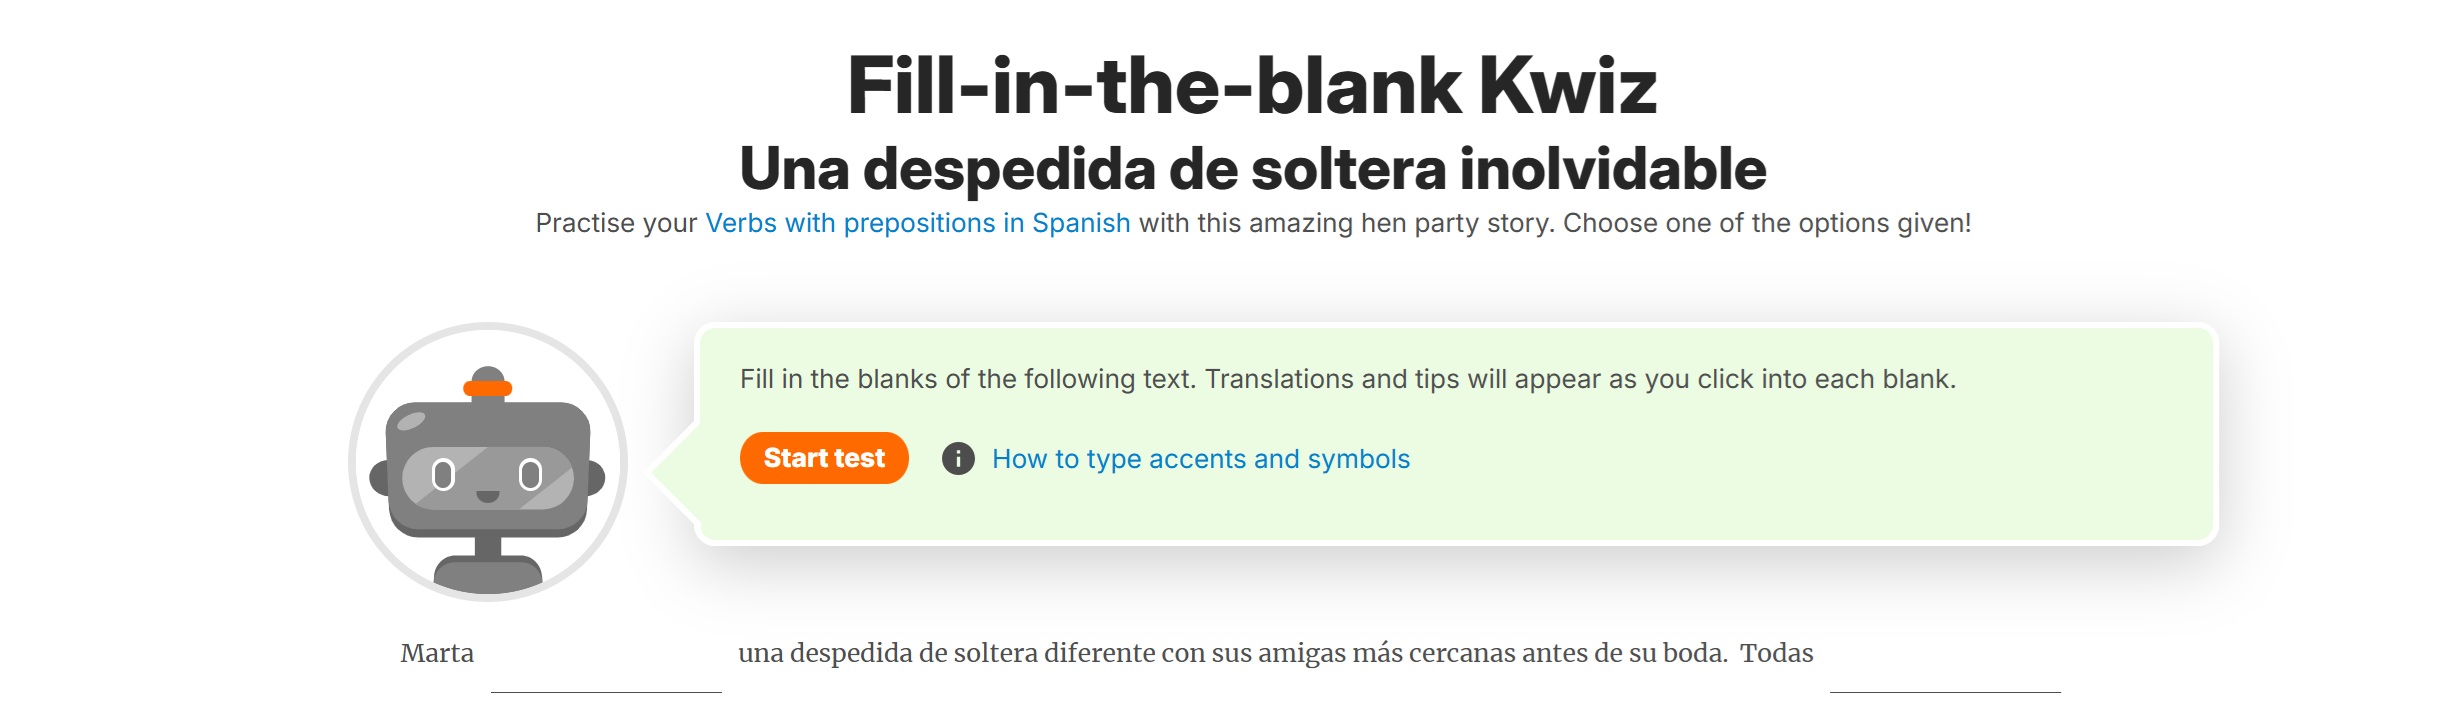Click the Una despedida de soltera inolvidable subtitle

pos(1252,169)
